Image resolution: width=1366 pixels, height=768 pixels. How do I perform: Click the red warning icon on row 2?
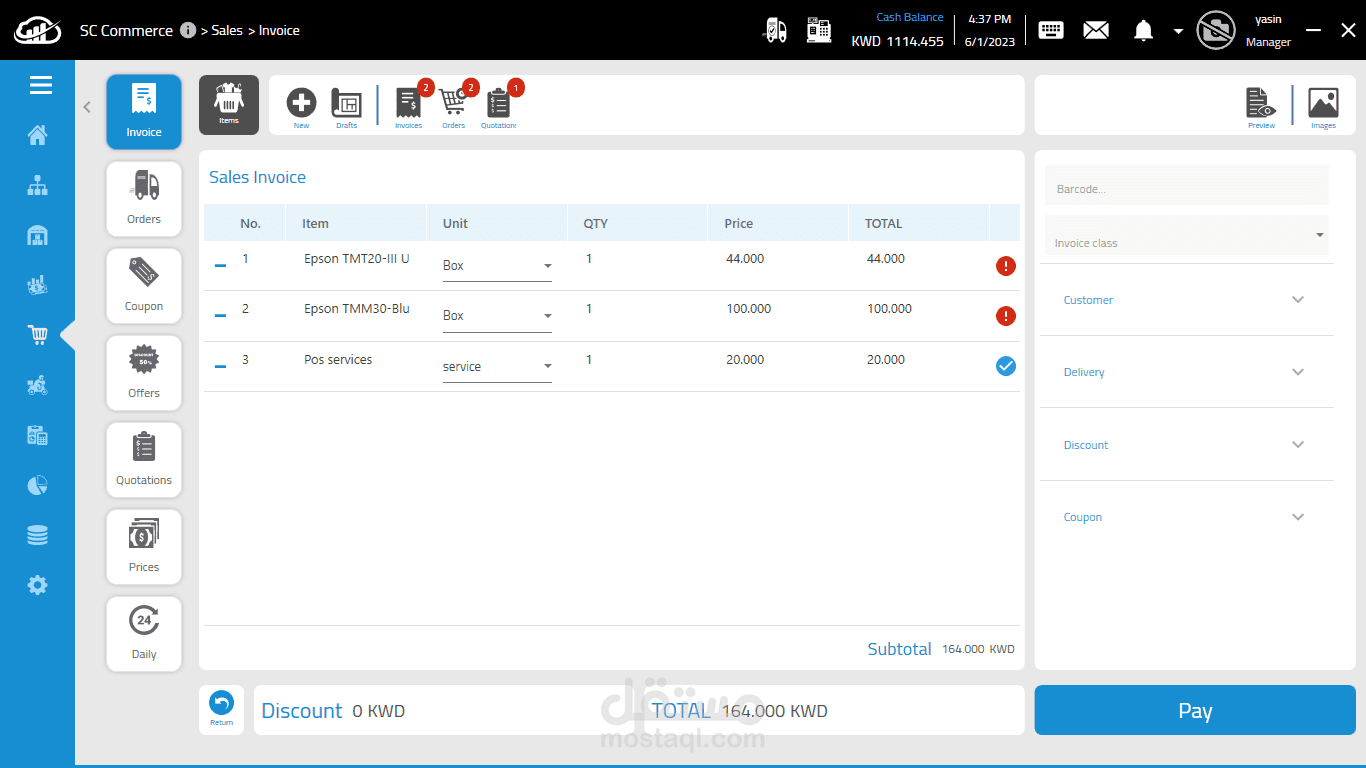pyautogui.click(x=1005, y=316)
